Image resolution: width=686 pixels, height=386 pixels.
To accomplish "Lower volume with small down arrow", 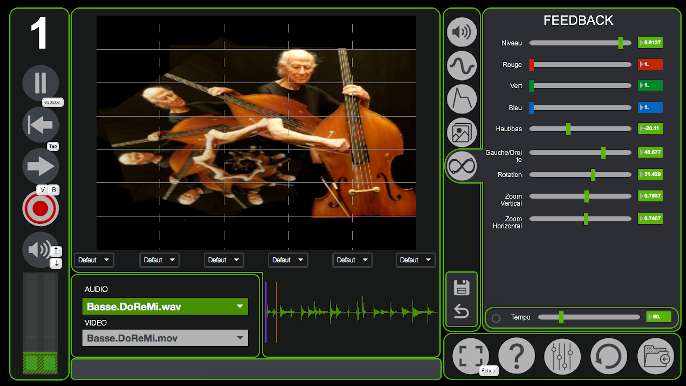I will pos(56,263).
